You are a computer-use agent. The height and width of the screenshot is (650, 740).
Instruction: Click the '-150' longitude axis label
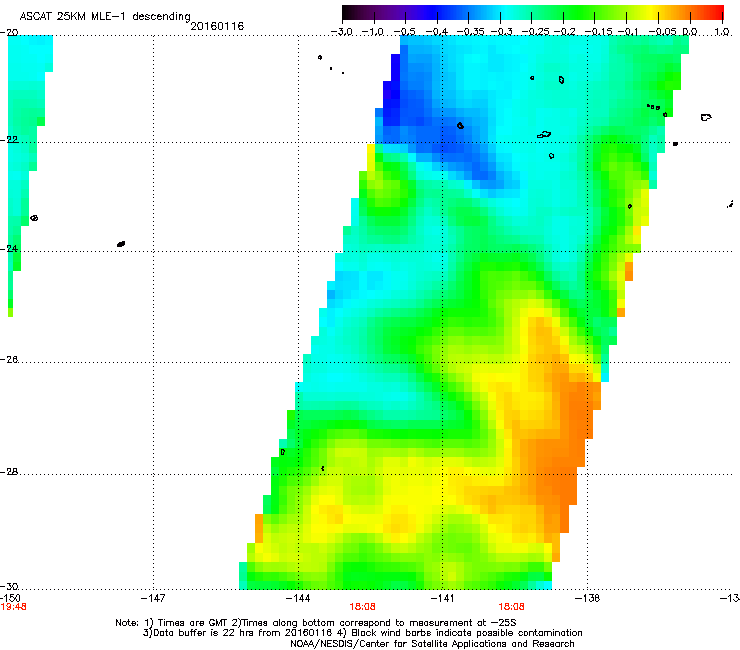click(10, 598)
